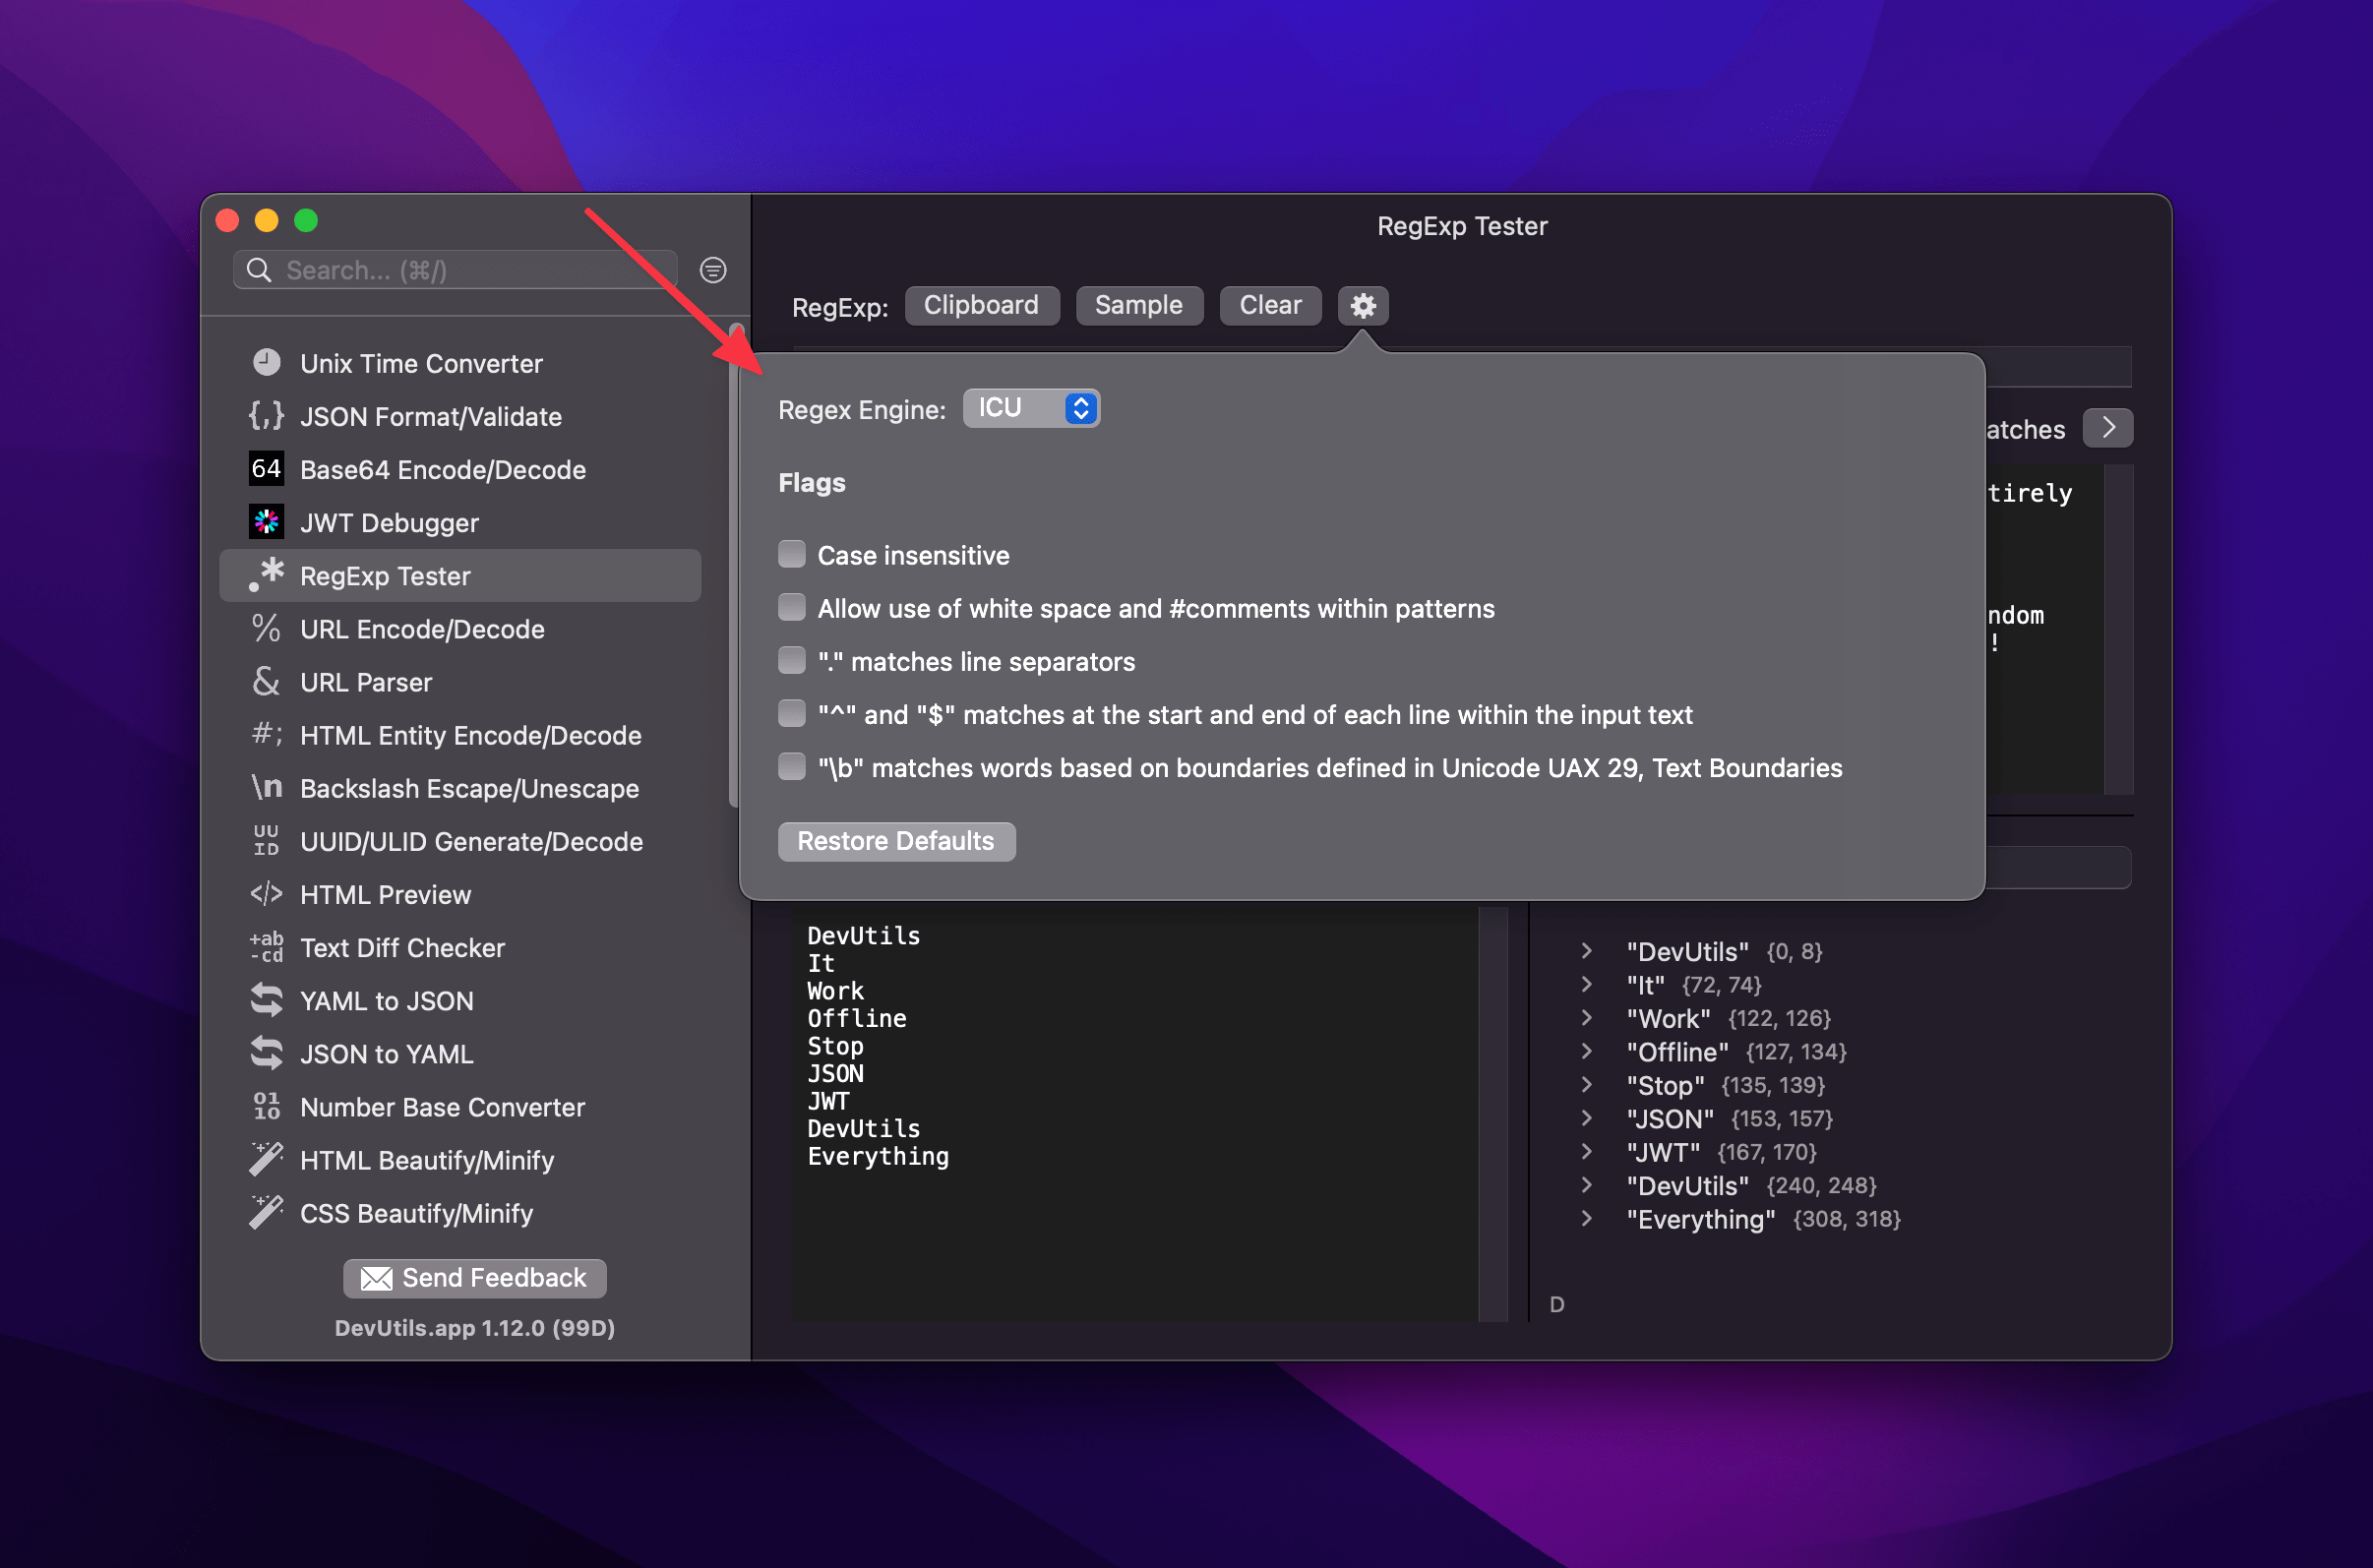Click the HTML Entity Encode/Decode icon
Image resolution: width=2373 pixels, height=1568 pixels.
tap(266, 735)
